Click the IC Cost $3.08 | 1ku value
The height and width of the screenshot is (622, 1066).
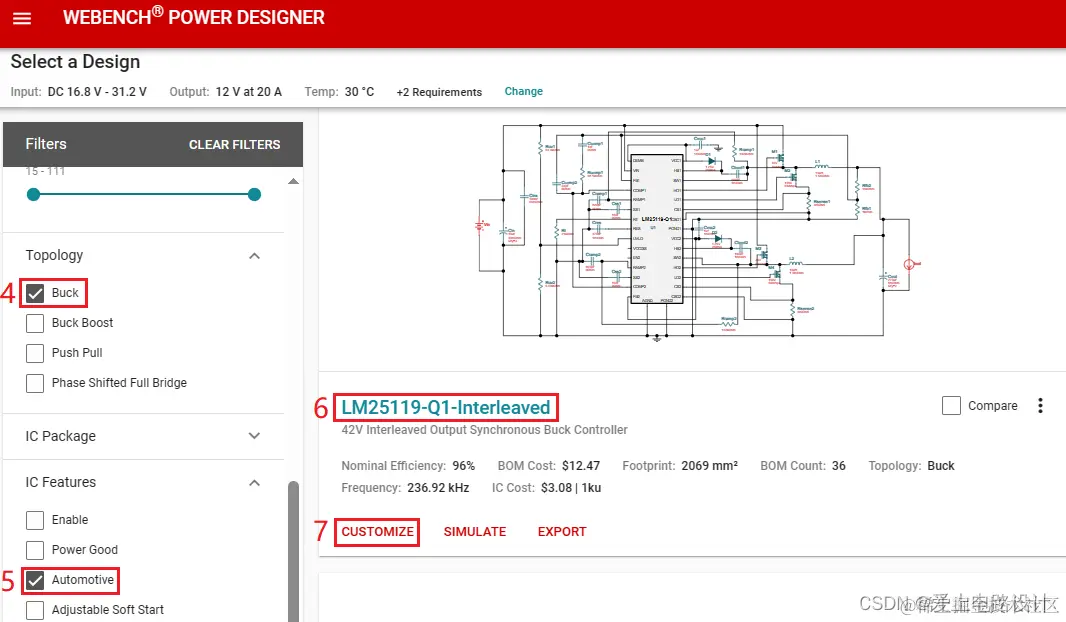pos(571,487)
